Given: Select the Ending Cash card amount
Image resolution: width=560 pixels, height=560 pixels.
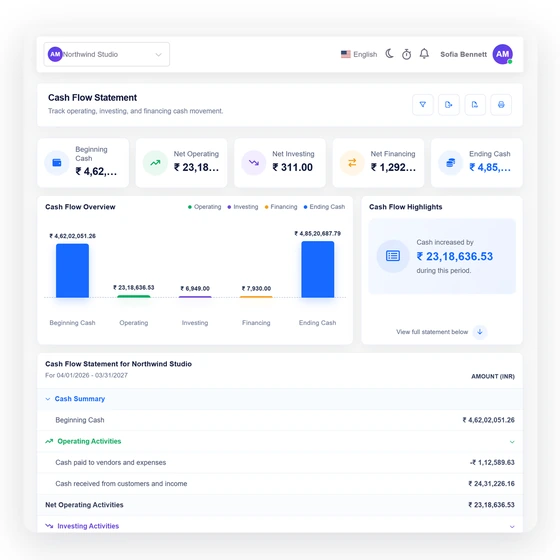Looking at the screenshot, I should [490, 167].
